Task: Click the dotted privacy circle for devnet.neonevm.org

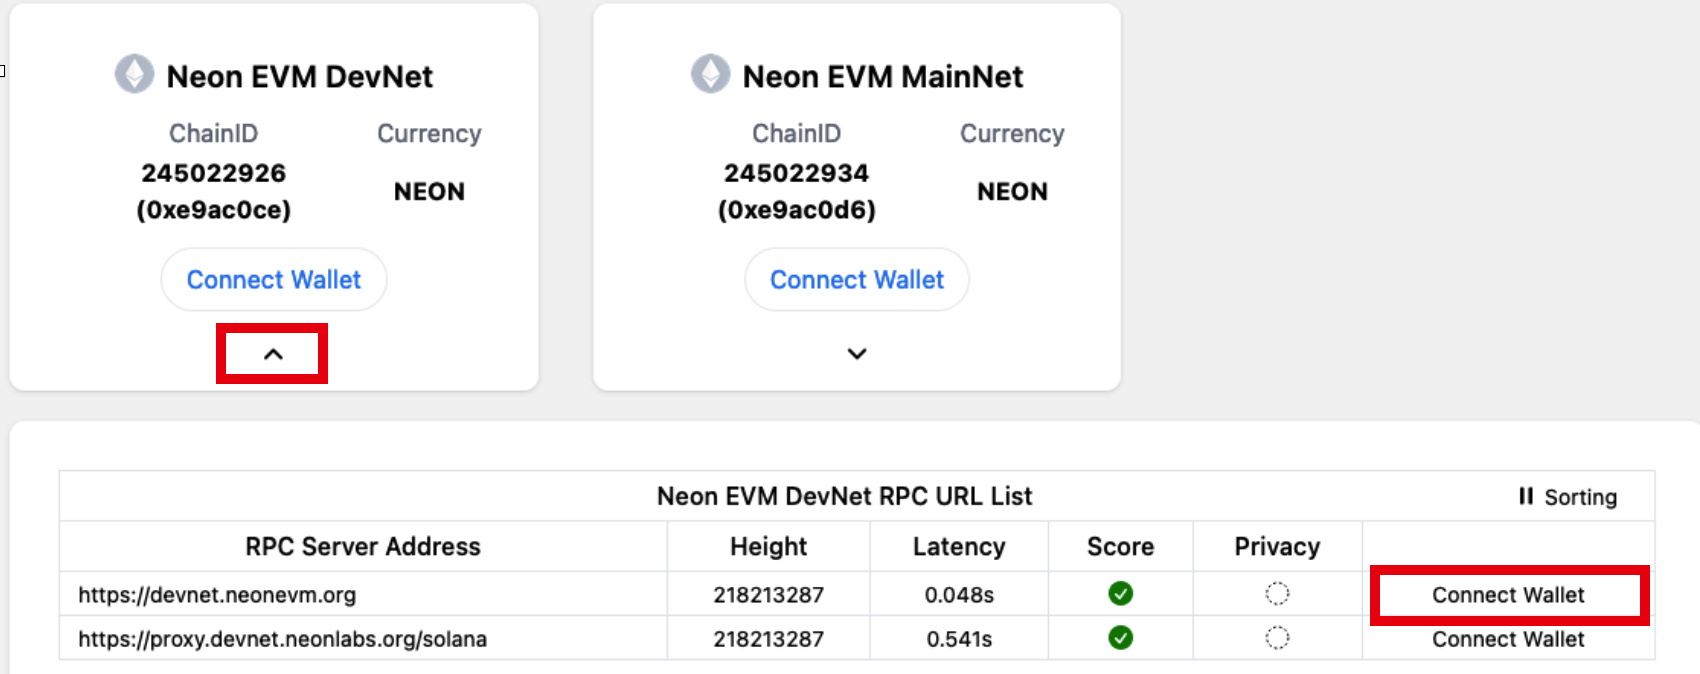Action: 1277,594
